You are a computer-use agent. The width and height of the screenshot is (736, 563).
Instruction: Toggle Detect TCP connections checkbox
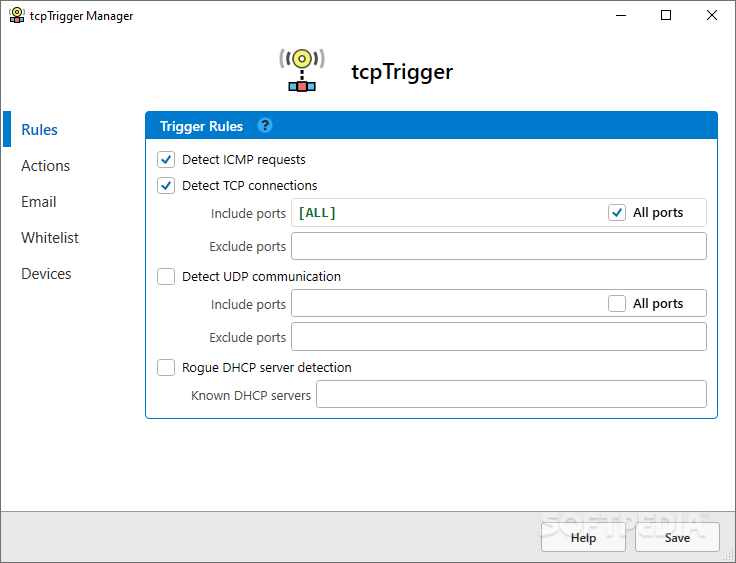click(x=166, y=185)
